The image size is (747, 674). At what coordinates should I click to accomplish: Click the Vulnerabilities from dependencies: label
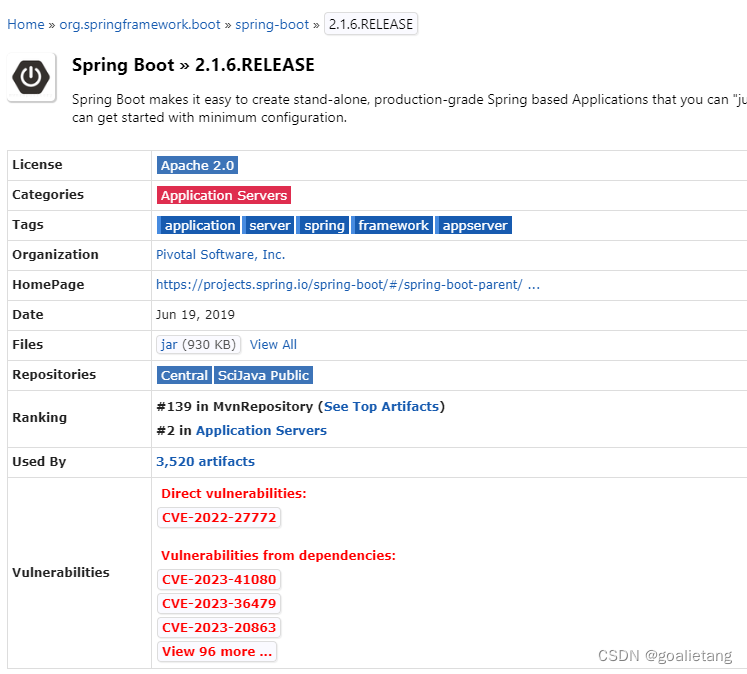(x=278, y=555)
